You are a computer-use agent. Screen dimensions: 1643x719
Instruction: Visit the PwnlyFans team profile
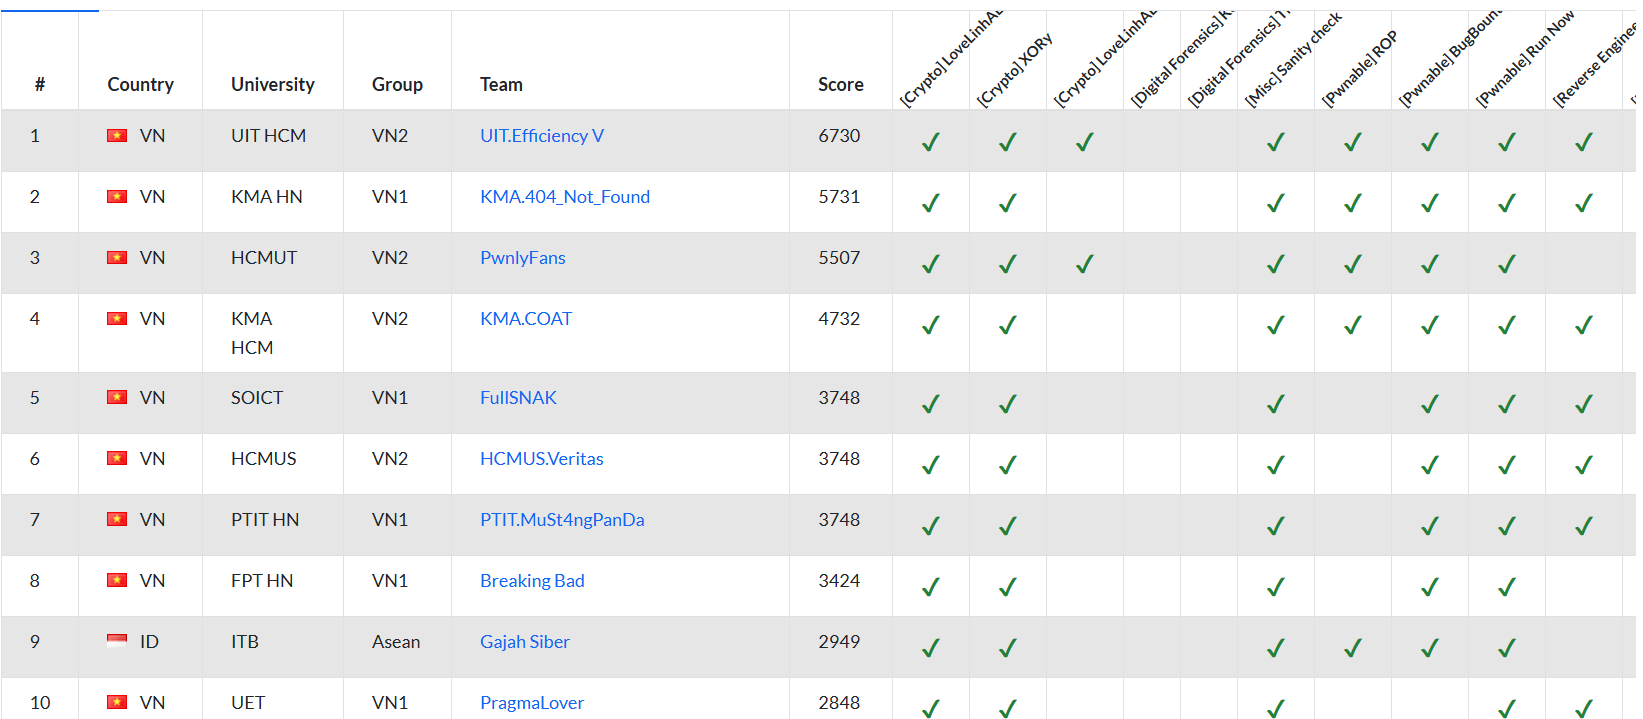pyautogui.click(x=522, y=258)
